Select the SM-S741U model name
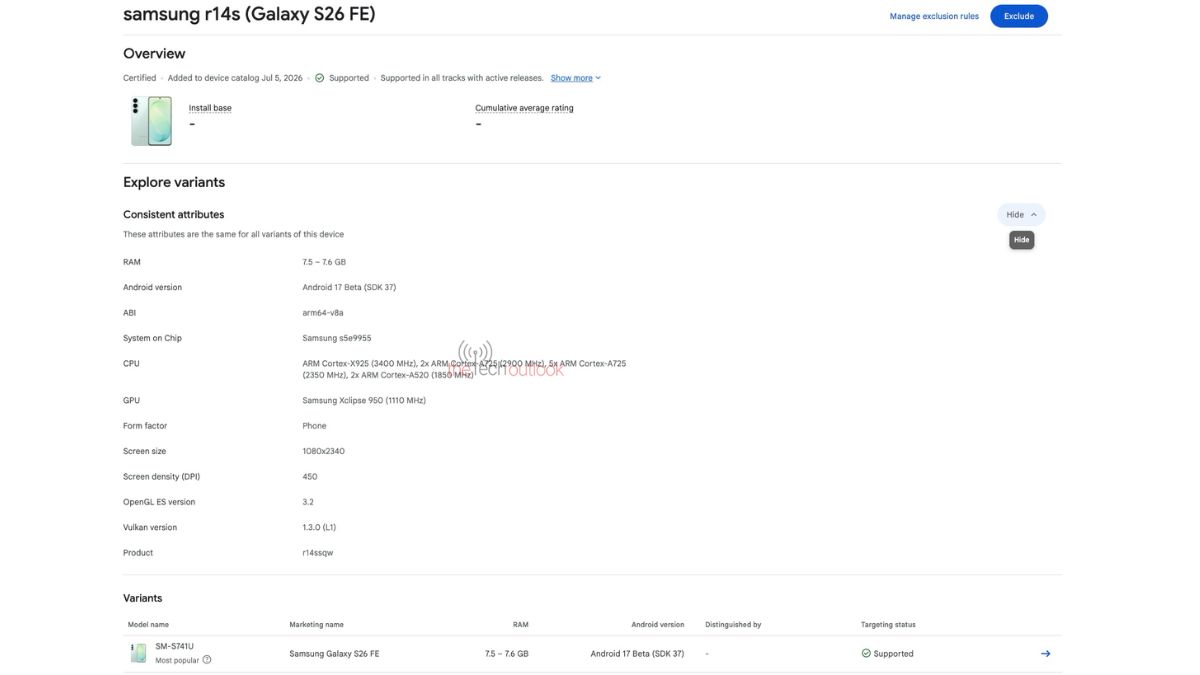Image resolution: width=1200 pixels, height=675 pixels. coord(175,646)
